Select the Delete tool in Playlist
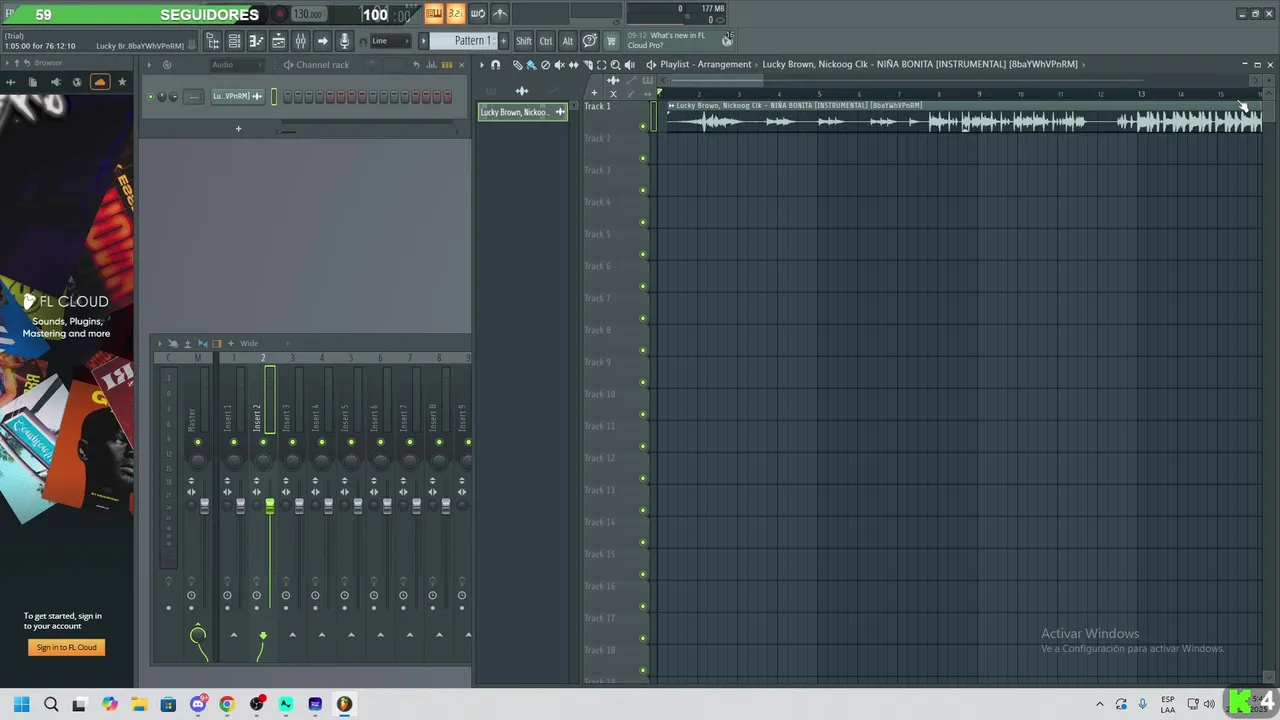The height and width of the screenshot is (720, 1280). (x=545, y=65)
